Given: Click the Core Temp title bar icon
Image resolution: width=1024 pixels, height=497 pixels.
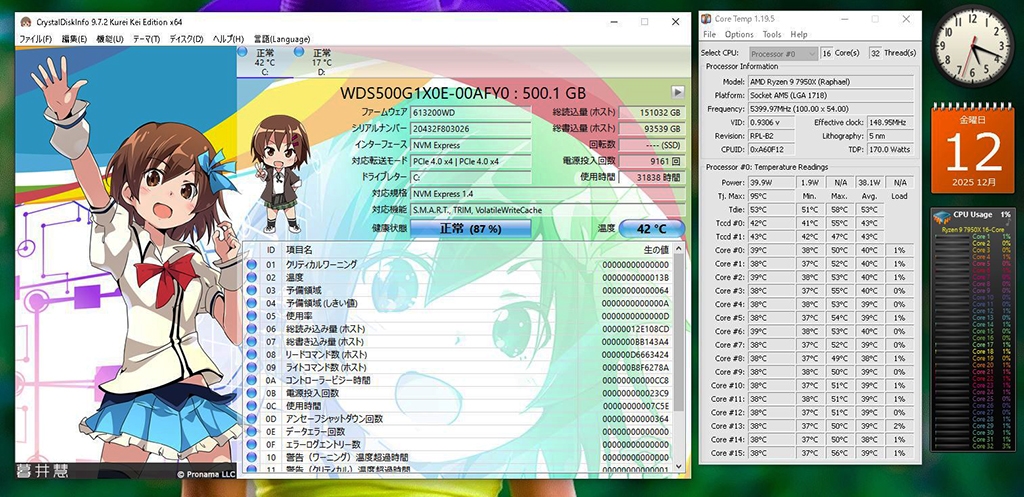Looking at the screenshot, I should pos(707,19).
